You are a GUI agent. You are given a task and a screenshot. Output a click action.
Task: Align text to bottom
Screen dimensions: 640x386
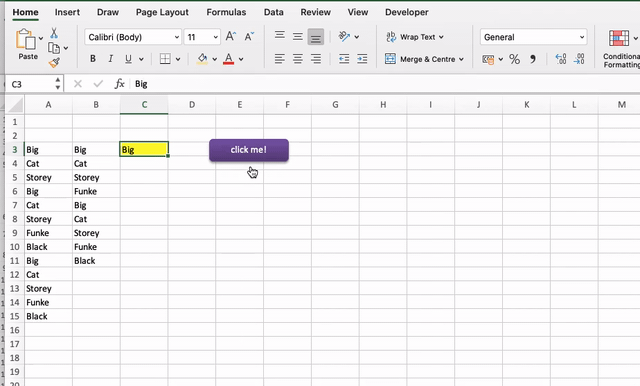coord(316,37)
